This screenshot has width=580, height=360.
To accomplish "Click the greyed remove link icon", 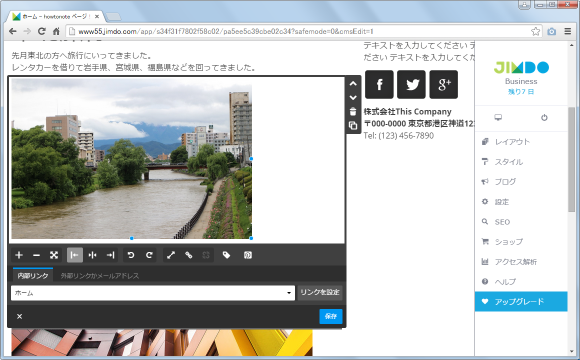I will pos(206,255).
